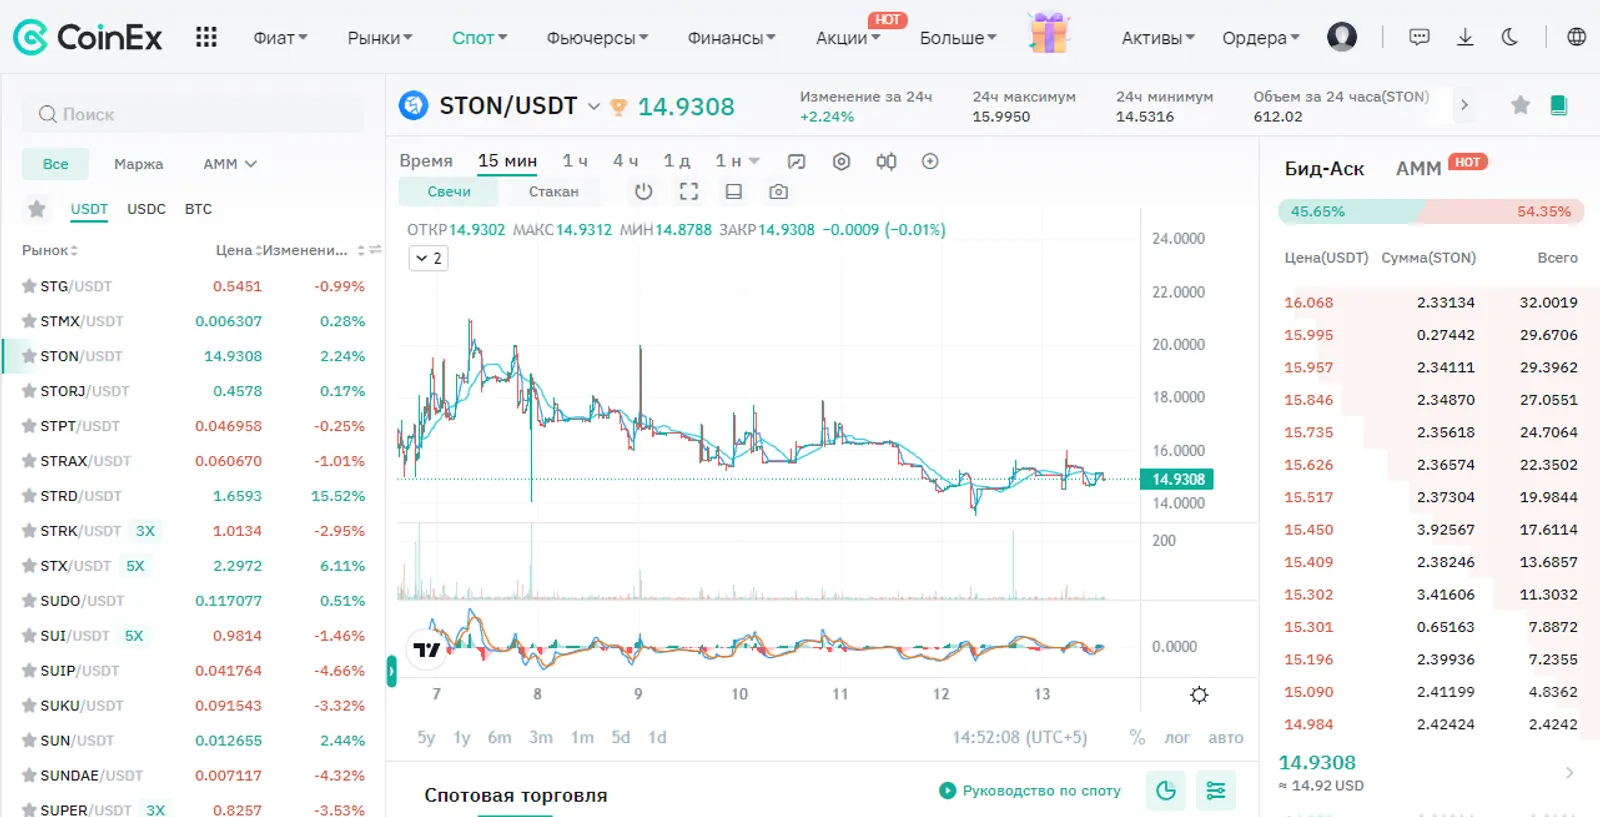Expand the Фьючерсы menu
The height and width of the screenshot is (817, 1600).
[x=597, y=38]
